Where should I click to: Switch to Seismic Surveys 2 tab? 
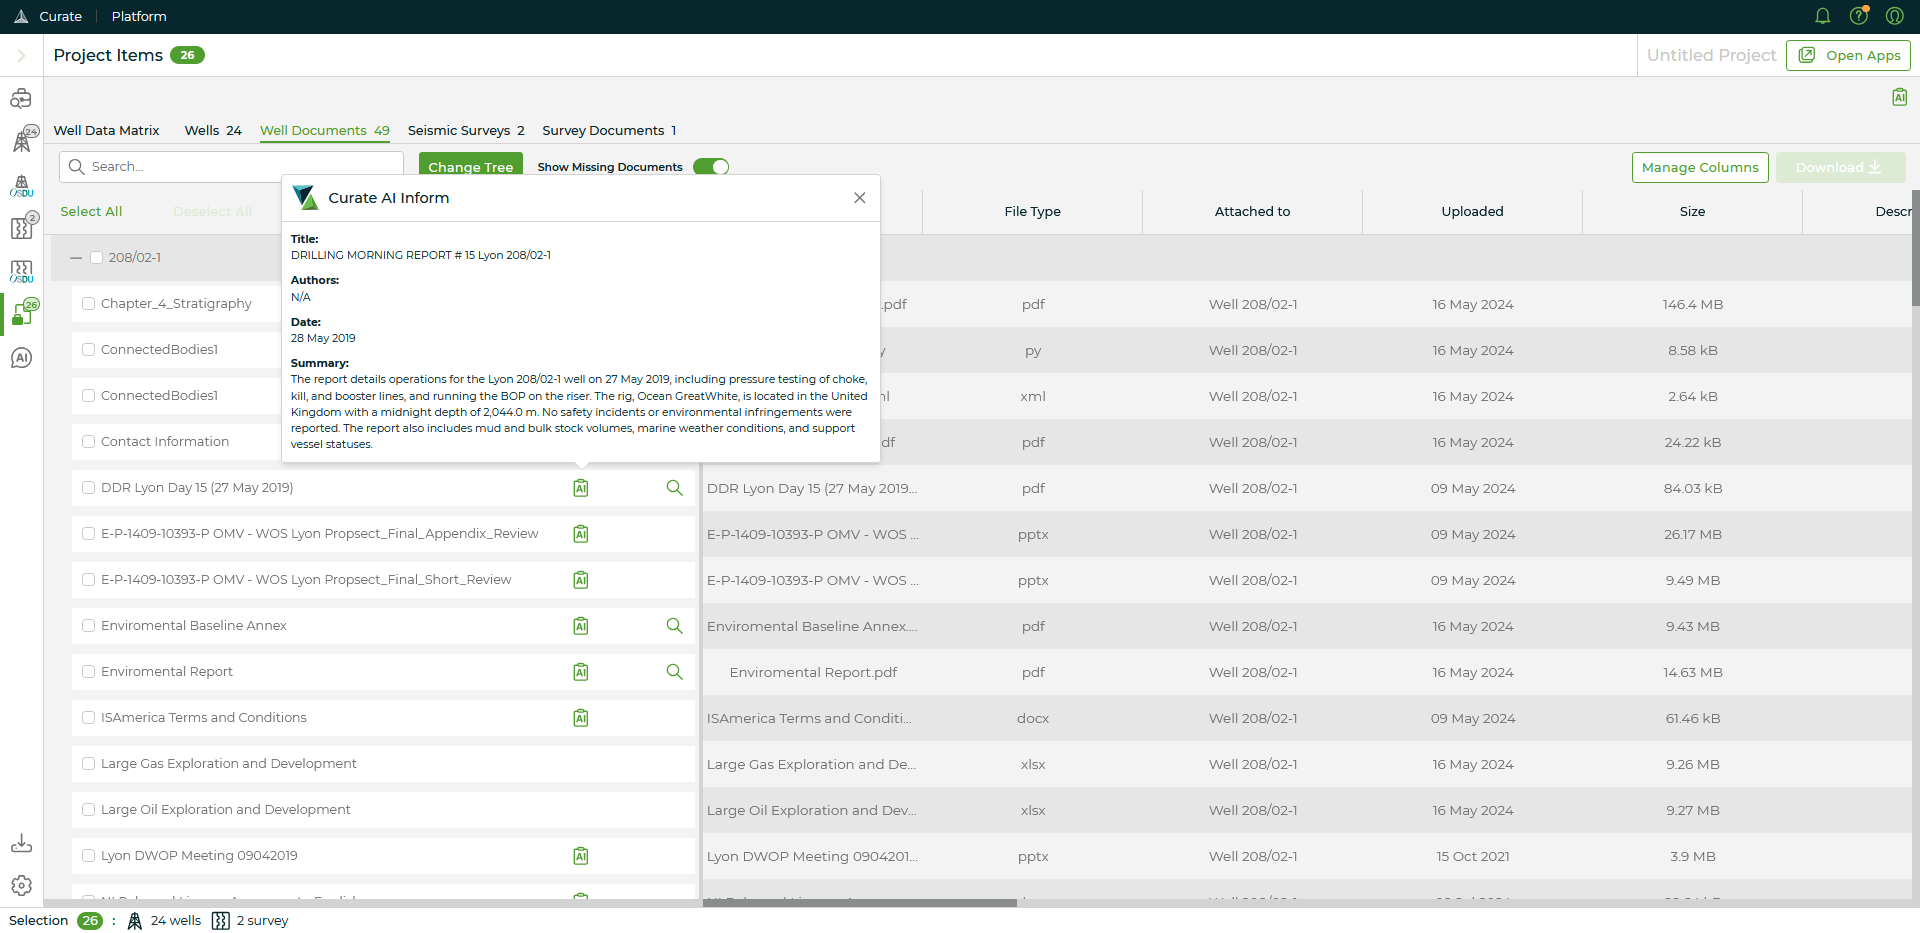click(466, 130)
